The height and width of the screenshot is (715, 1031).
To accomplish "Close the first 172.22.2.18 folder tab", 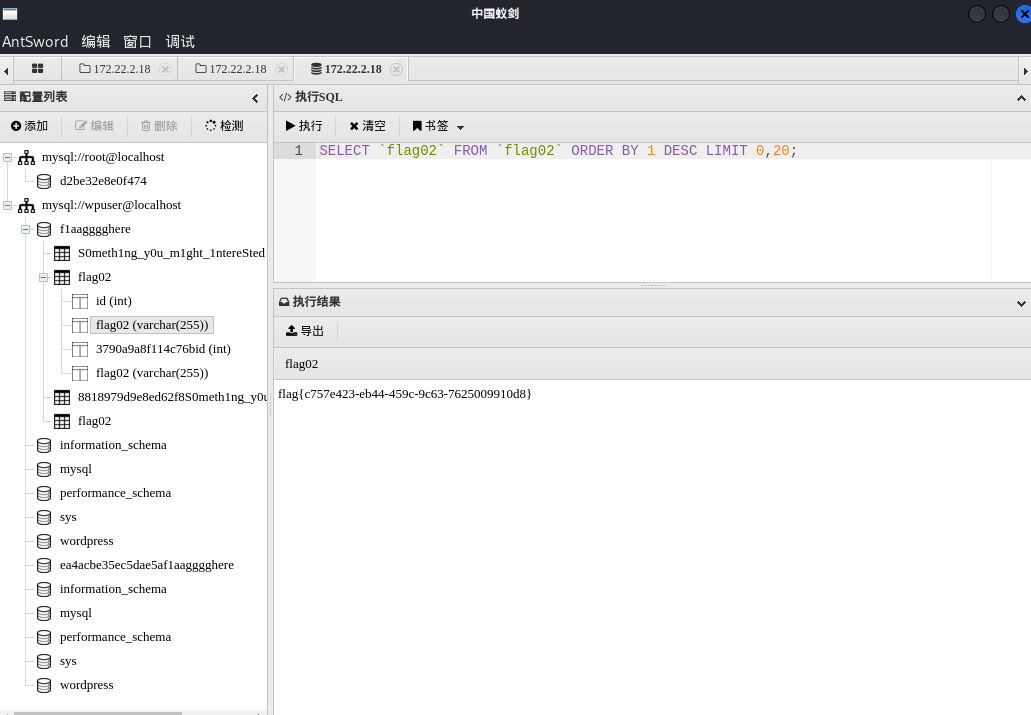I will (165, 69).
